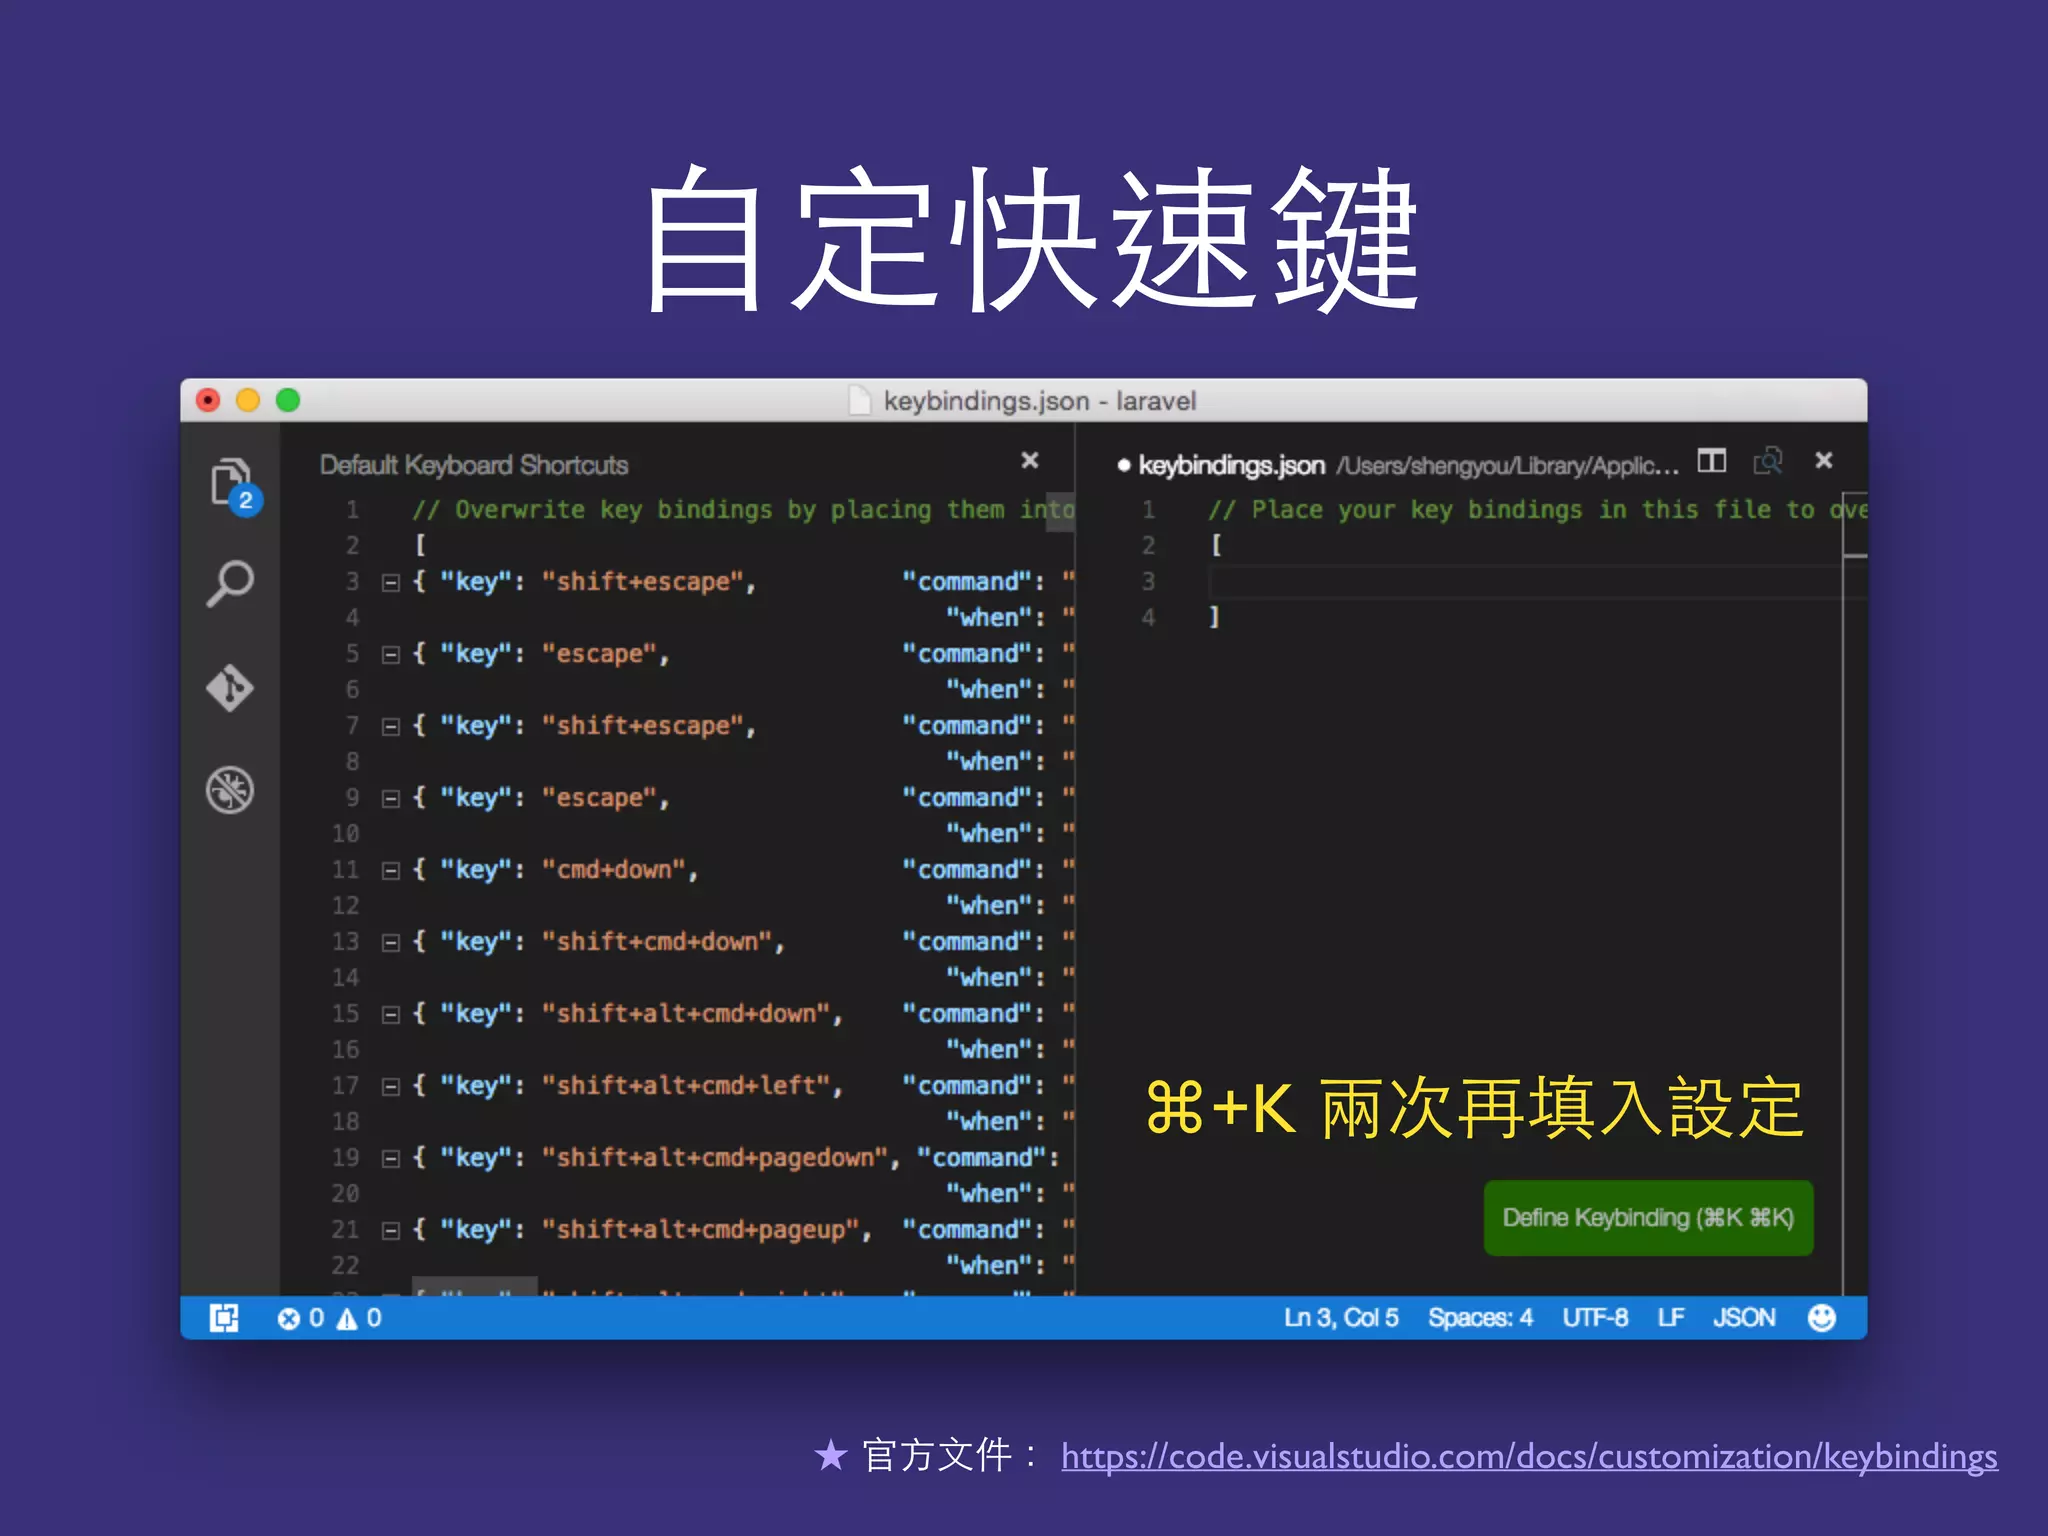The image size is (2048, 1536).
Task: Open the Git source control view
Action: pos(230,688)
